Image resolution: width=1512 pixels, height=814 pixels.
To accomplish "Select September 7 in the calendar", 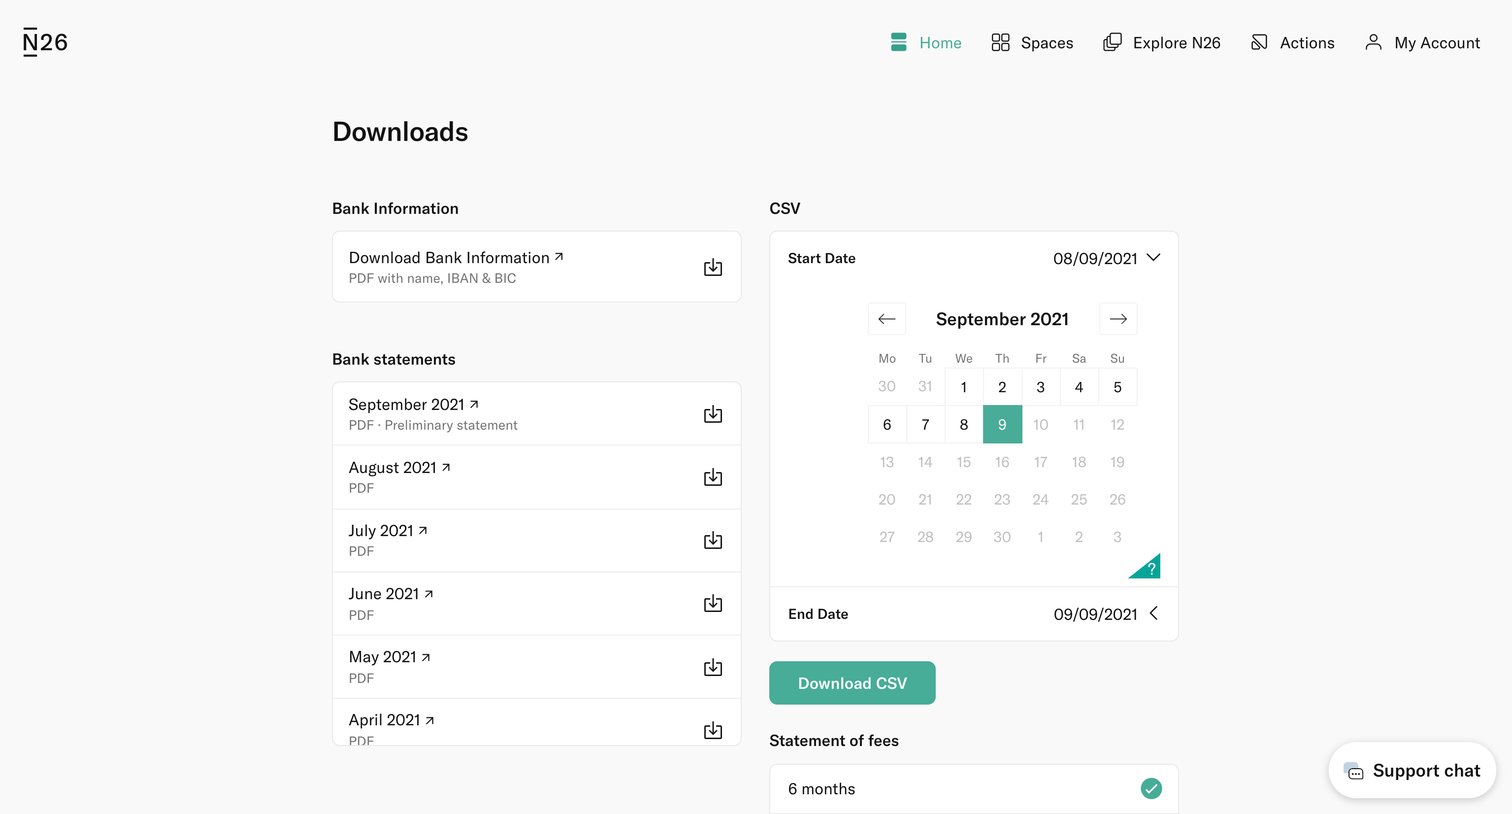I will (x=926, y=424).
